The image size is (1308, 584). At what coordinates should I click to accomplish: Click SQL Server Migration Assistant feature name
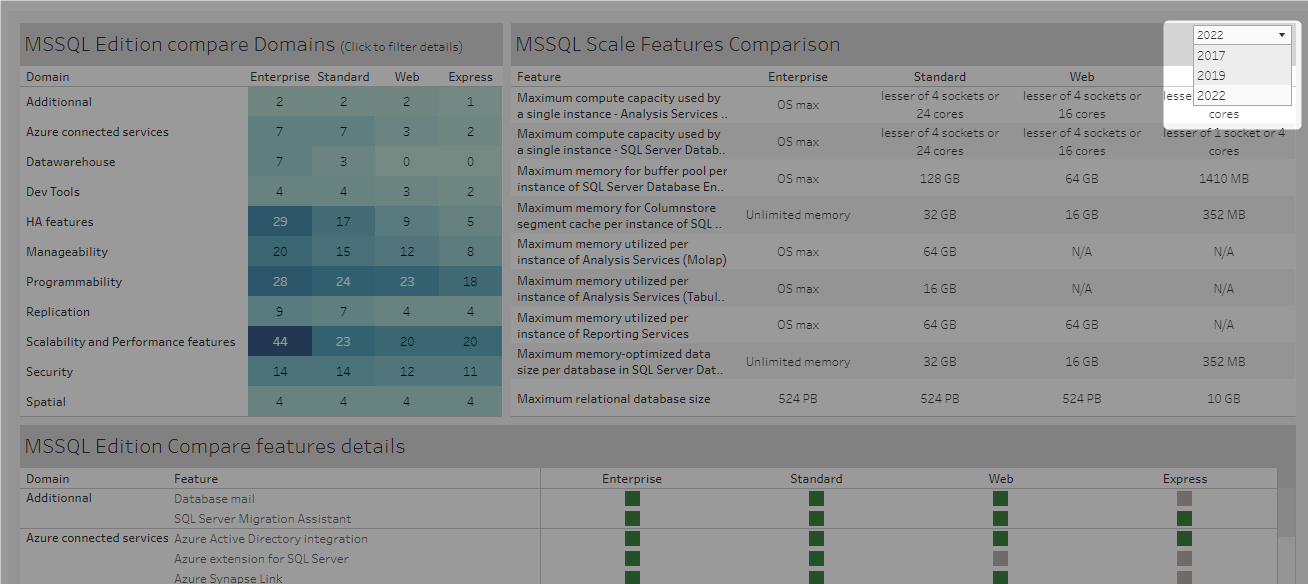263,519
